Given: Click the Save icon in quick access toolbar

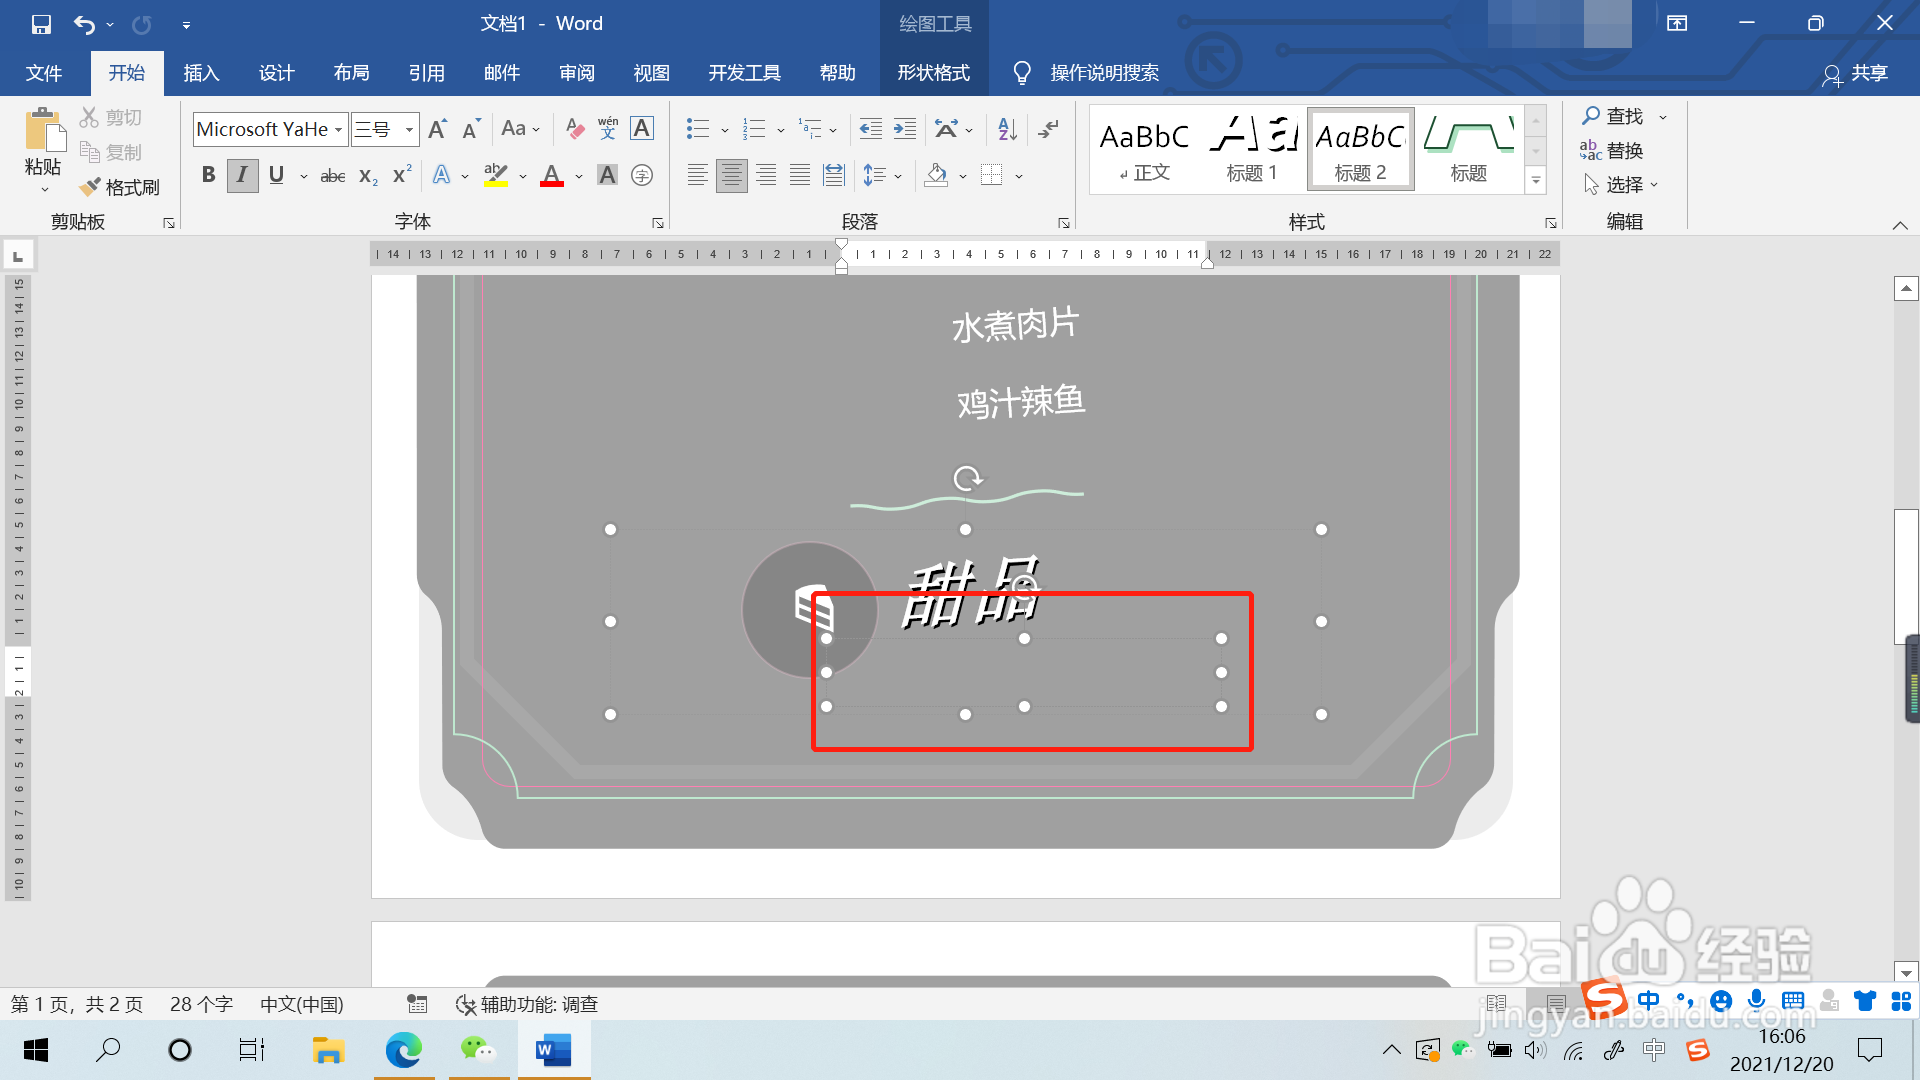Looking at the screenshot, I should pos(41,24).
